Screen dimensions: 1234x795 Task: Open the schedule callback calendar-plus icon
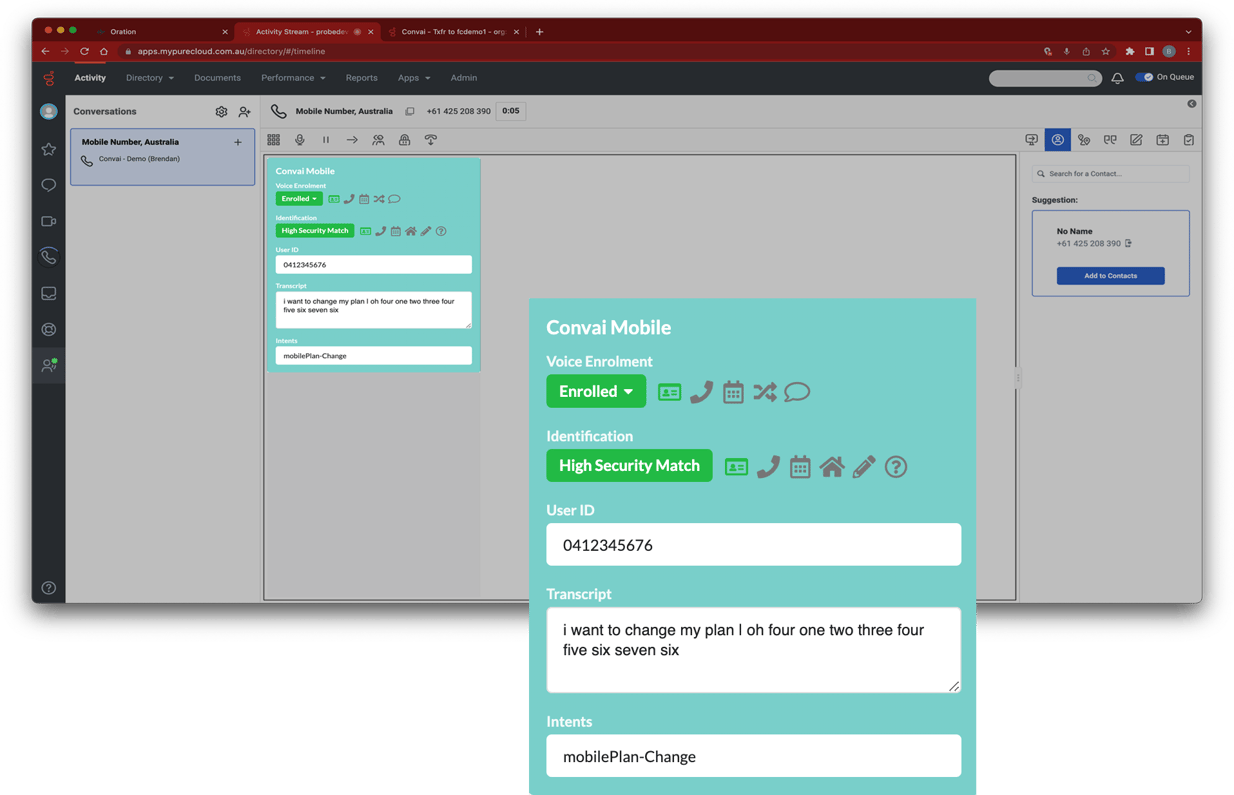(x=1162, y=140)
